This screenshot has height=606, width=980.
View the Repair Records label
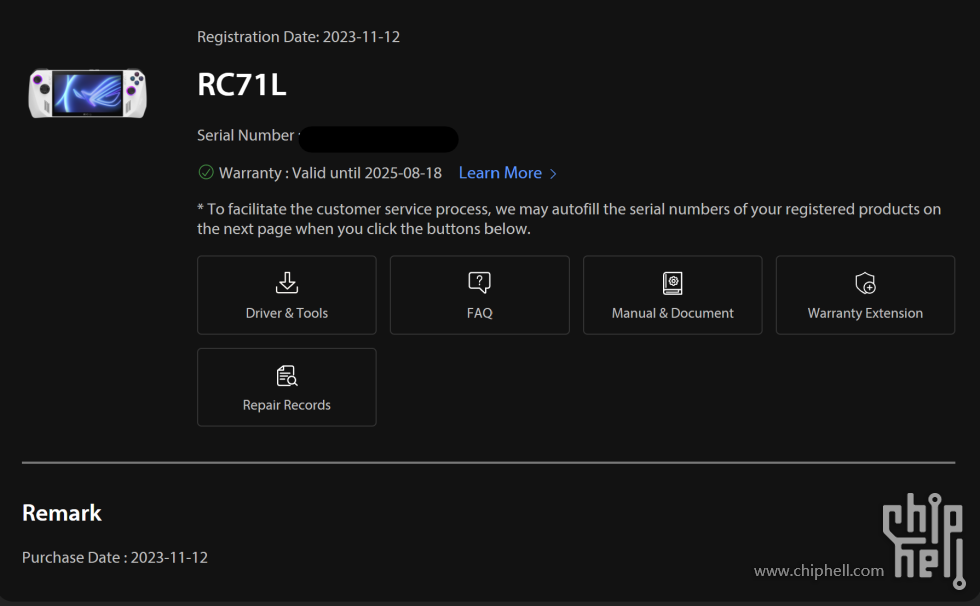(287, 405)
